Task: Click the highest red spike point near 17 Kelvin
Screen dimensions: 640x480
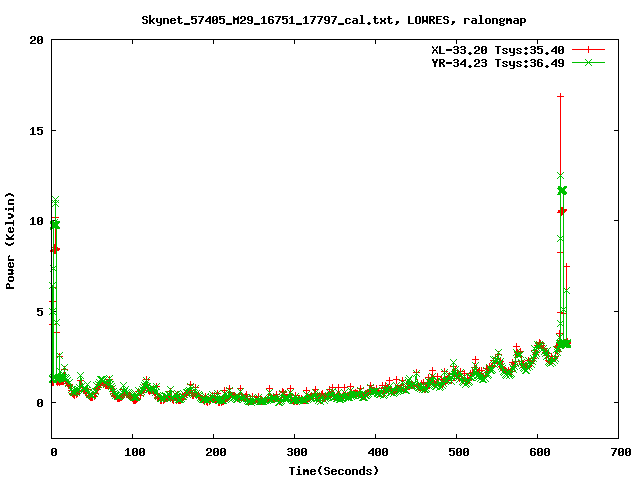Action: pos(560,96)
